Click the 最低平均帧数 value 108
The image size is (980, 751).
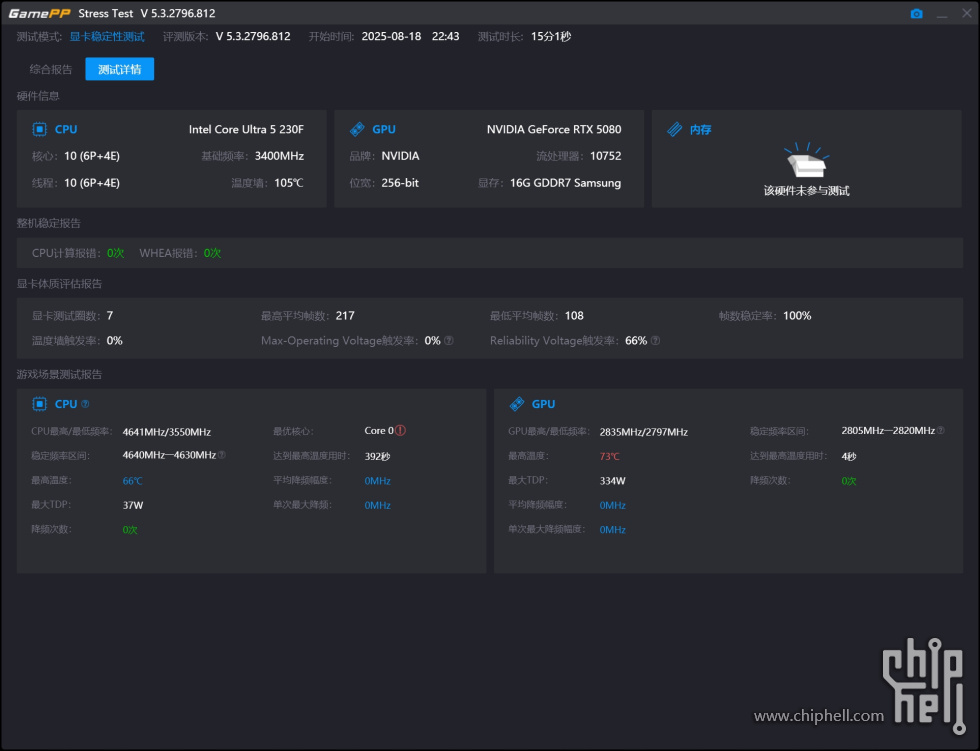574,316
